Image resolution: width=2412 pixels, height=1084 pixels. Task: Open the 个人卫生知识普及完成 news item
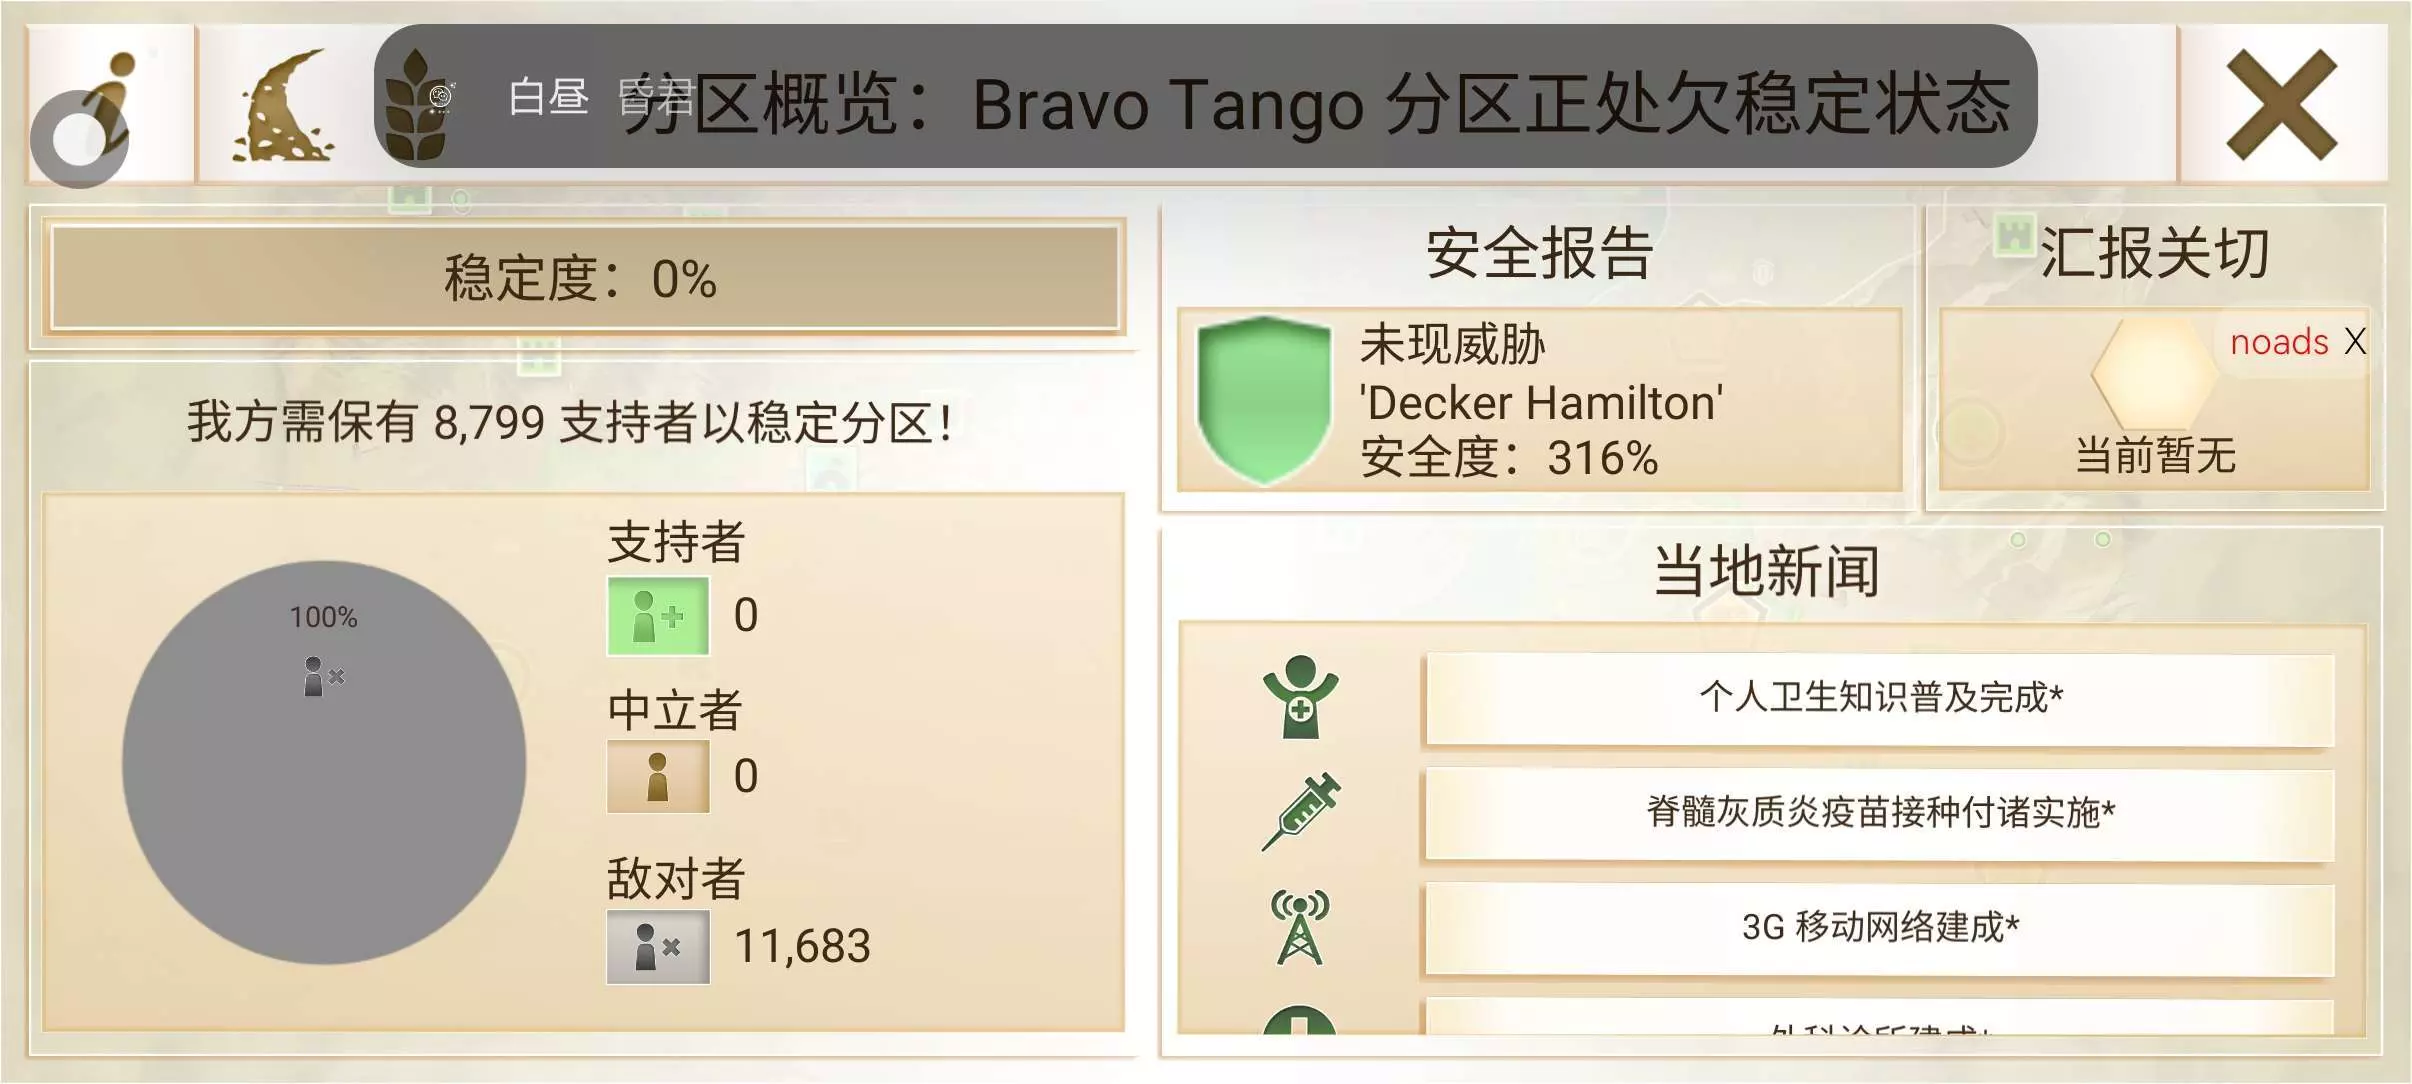[x=1880, y=698]
